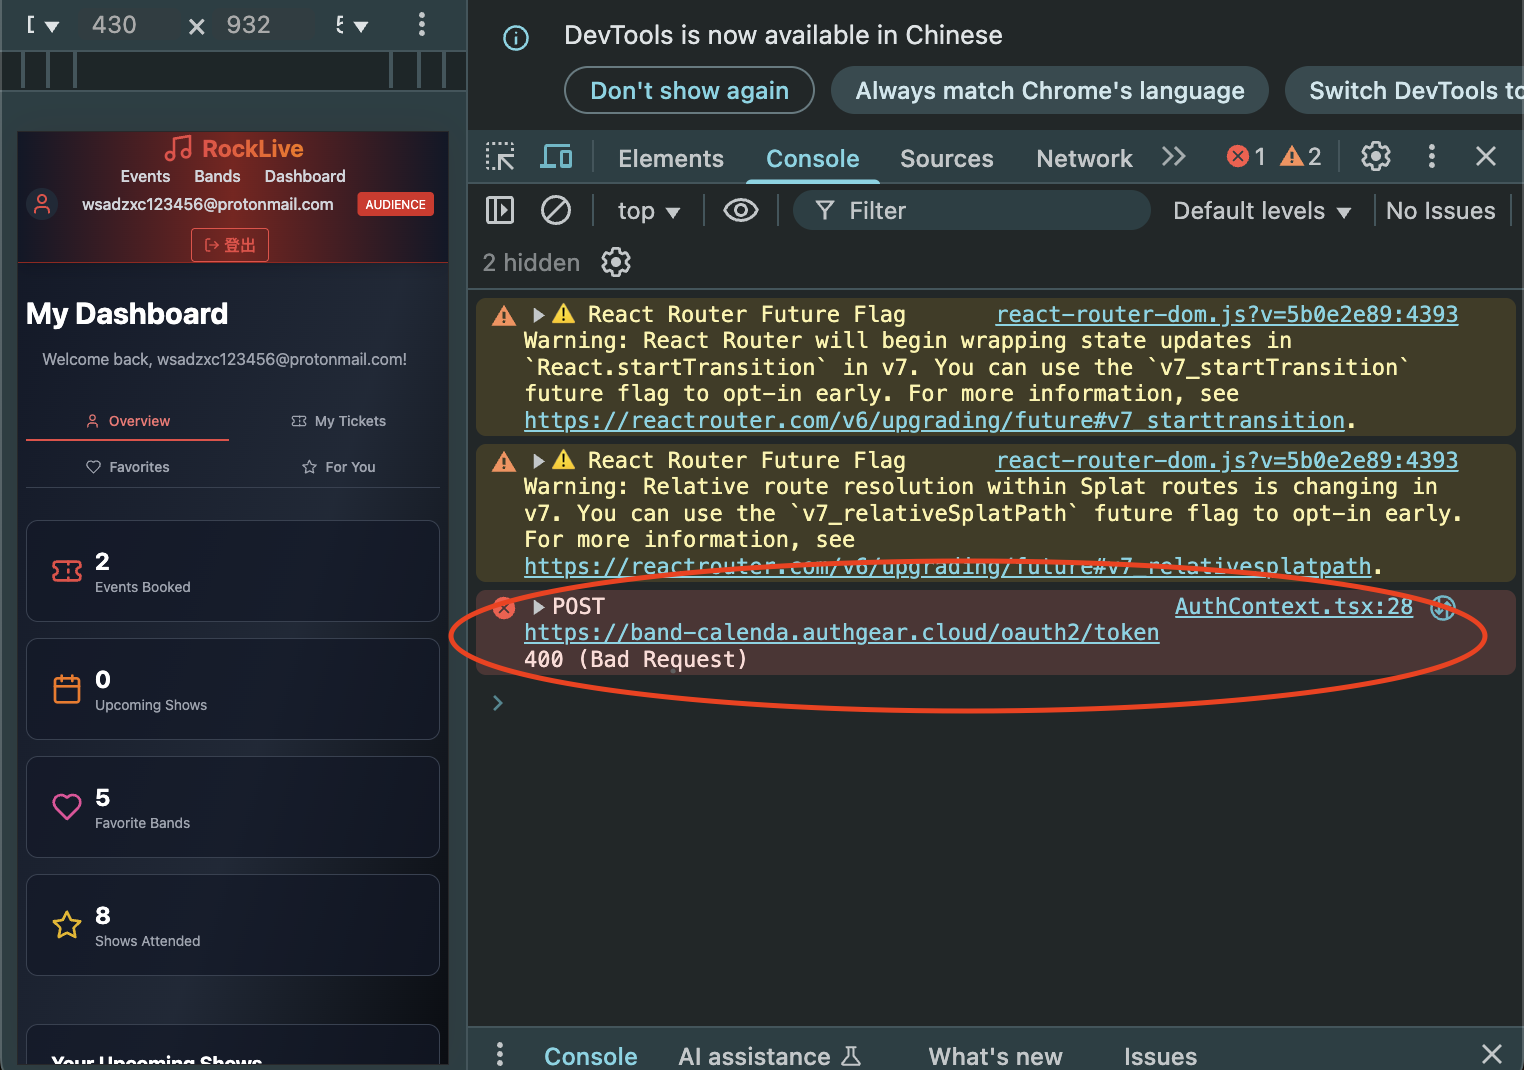The height and width of the screenshot is (1070, 1524).
Task: Toggle the device toolbar icon
Action: click(556, 157)
